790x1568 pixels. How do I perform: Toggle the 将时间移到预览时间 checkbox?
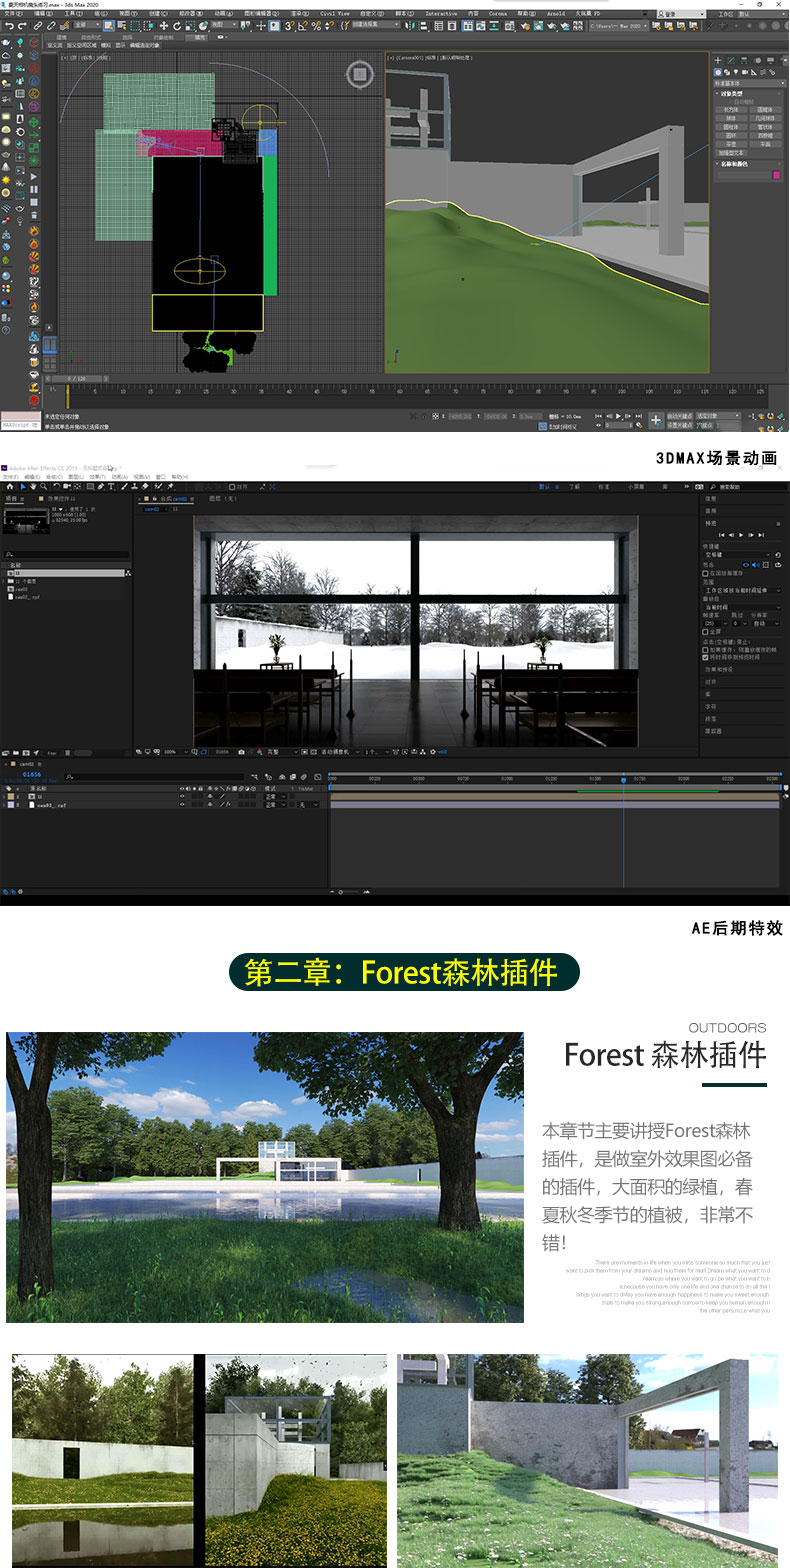pos(705,657)
